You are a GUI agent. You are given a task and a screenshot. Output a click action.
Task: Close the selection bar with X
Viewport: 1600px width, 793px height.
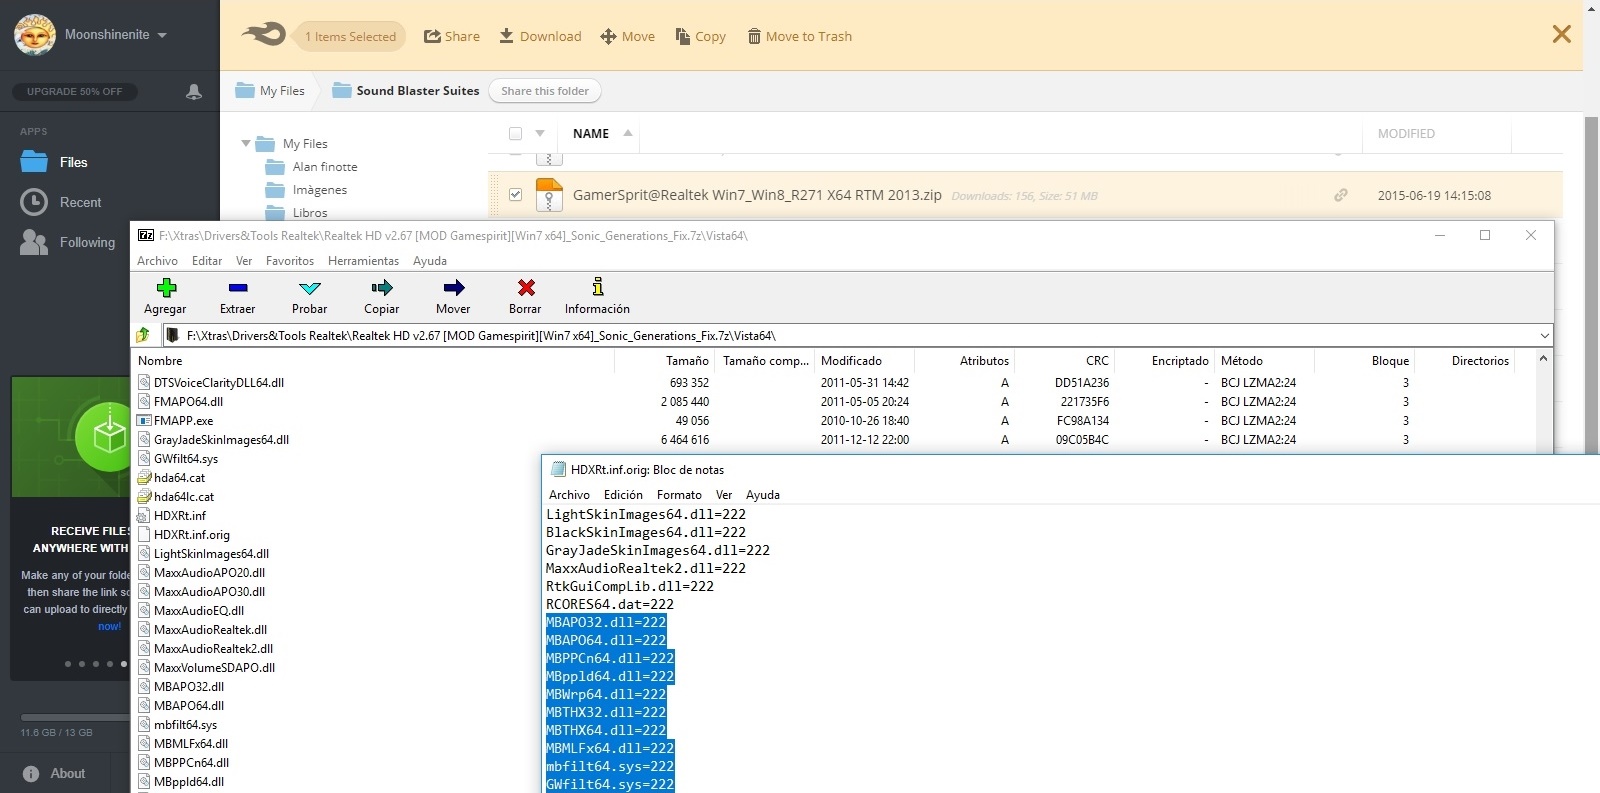pos(1561,35)
